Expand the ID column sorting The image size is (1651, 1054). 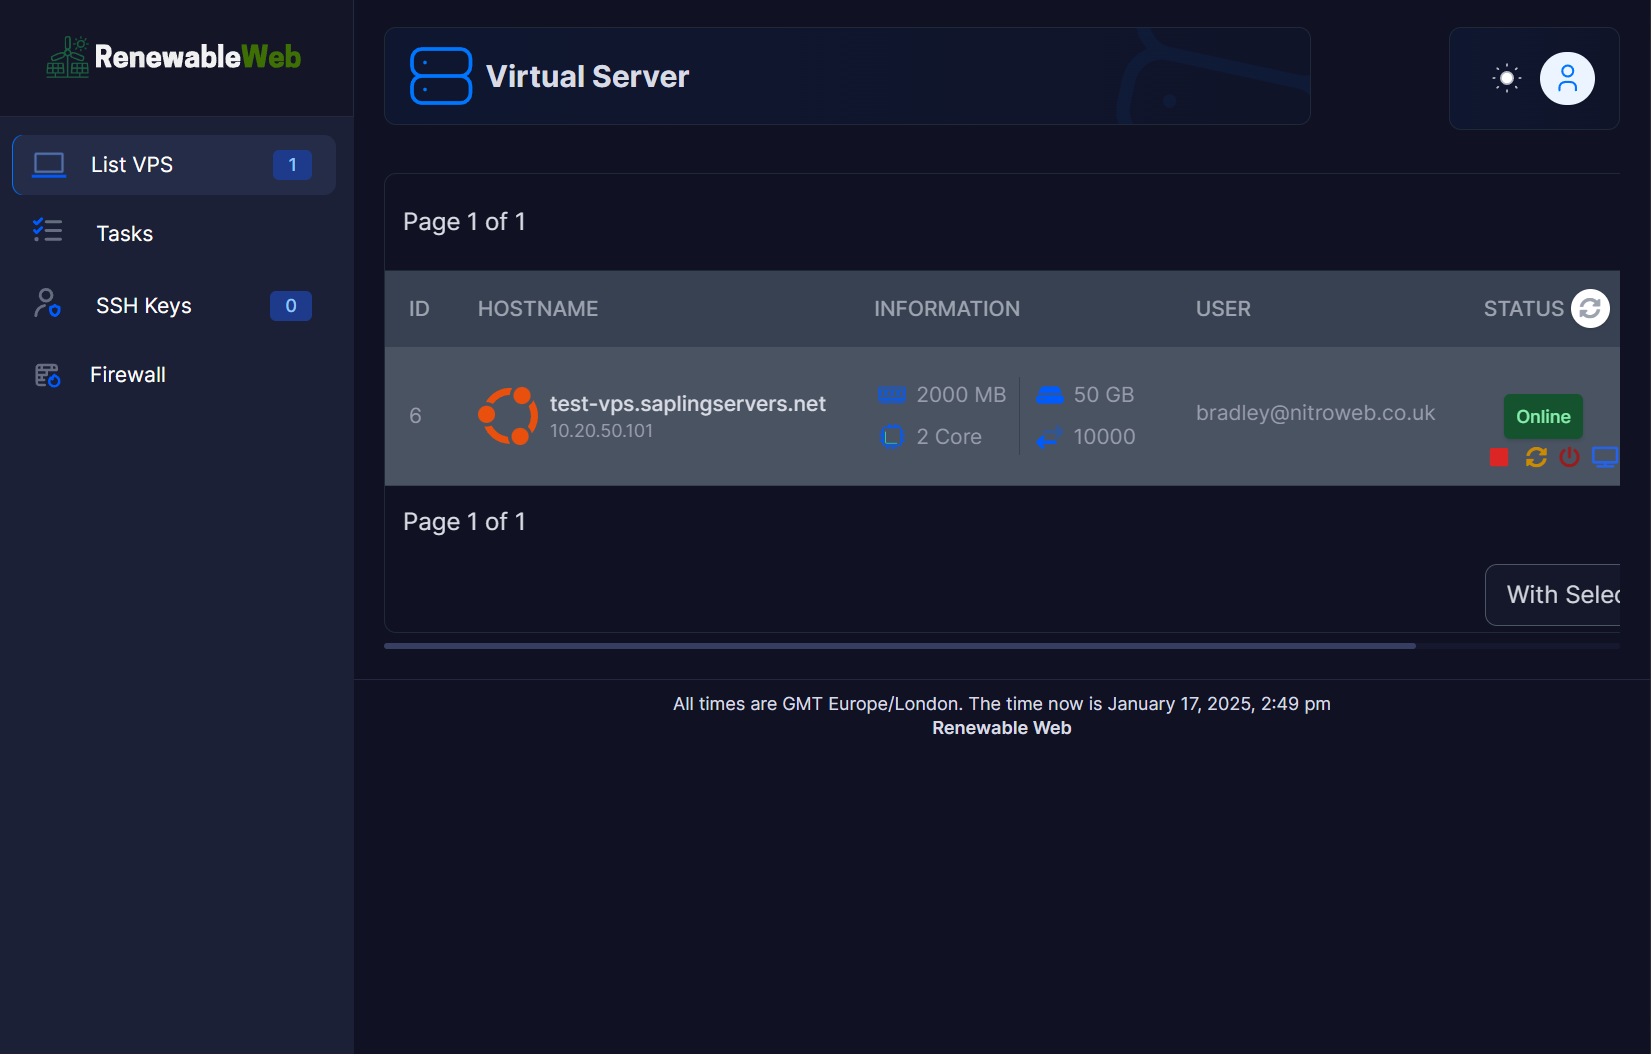coord(419,308)
